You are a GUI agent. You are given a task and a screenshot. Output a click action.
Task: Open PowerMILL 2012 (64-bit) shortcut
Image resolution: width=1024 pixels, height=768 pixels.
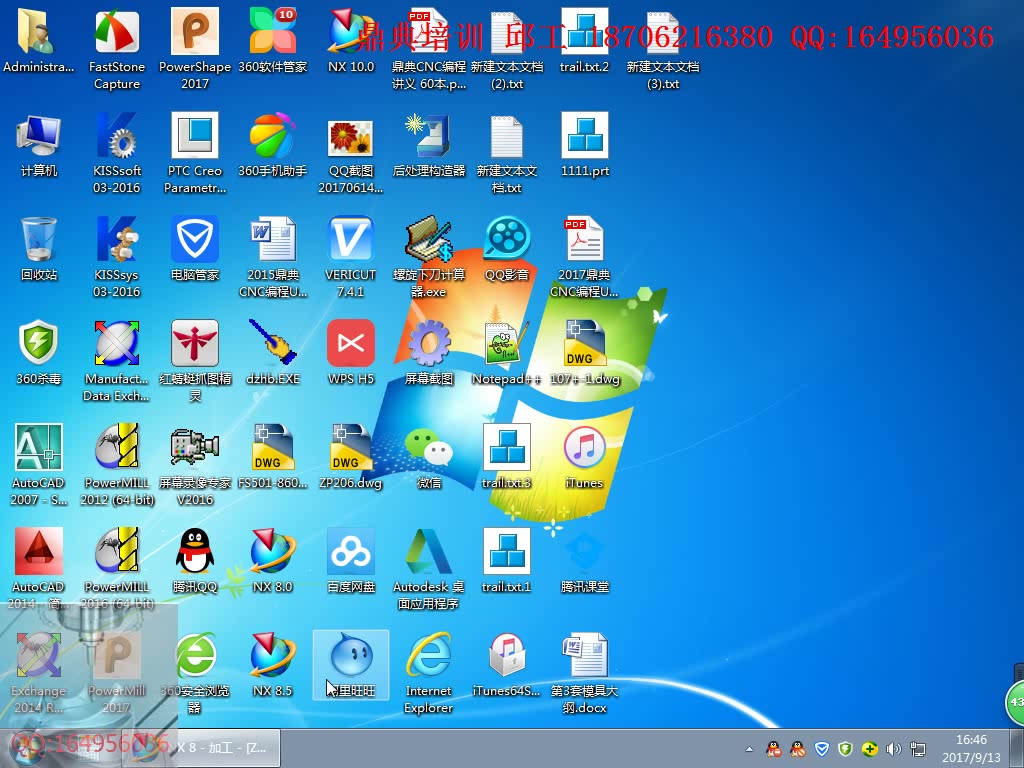tap(117, 464)
